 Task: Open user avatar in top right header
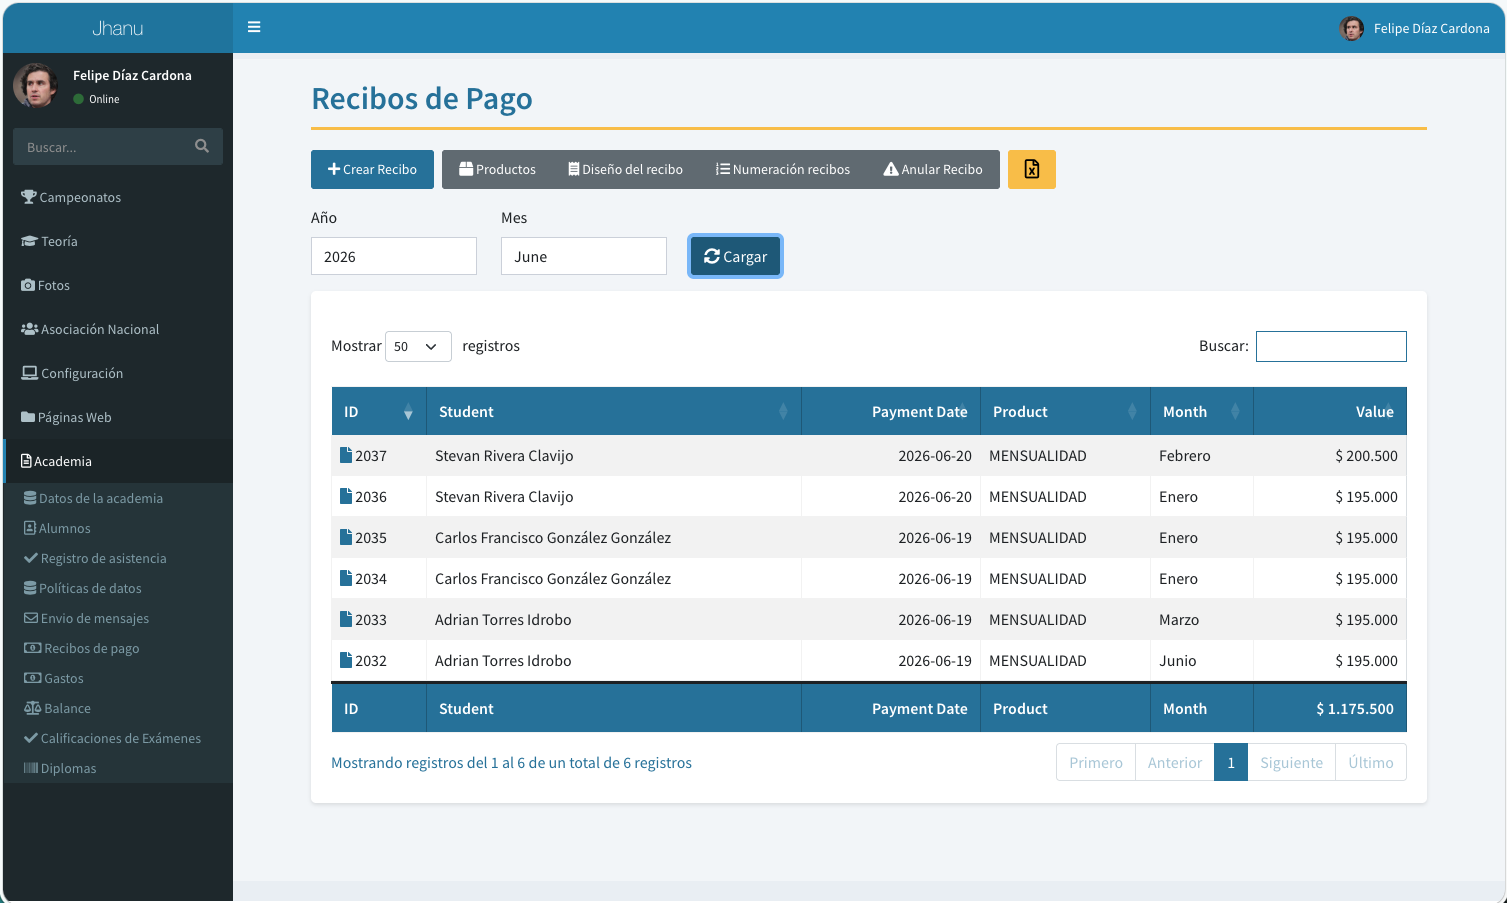1351,28
